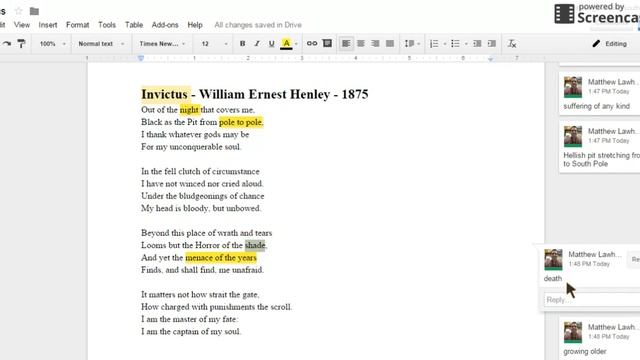
Task: Align text left
Action: [346, 44]
